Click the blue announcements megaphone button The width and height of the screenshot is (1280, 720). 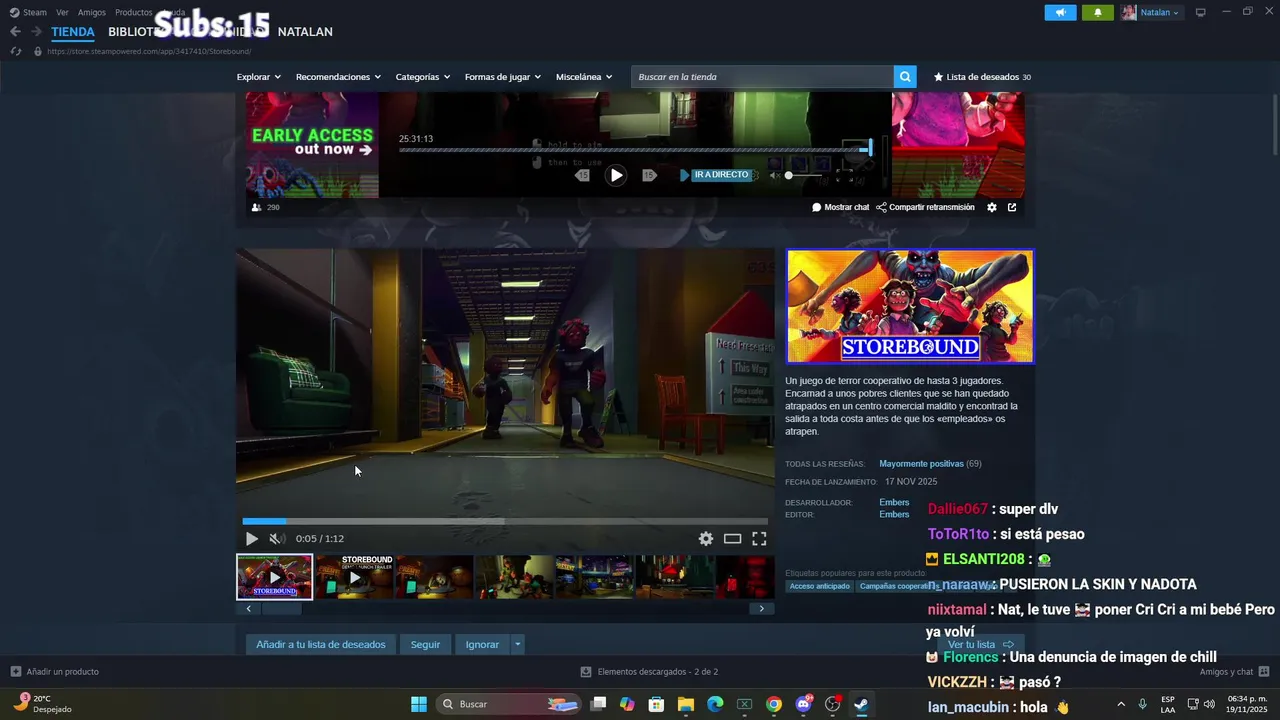point(1060,12)
